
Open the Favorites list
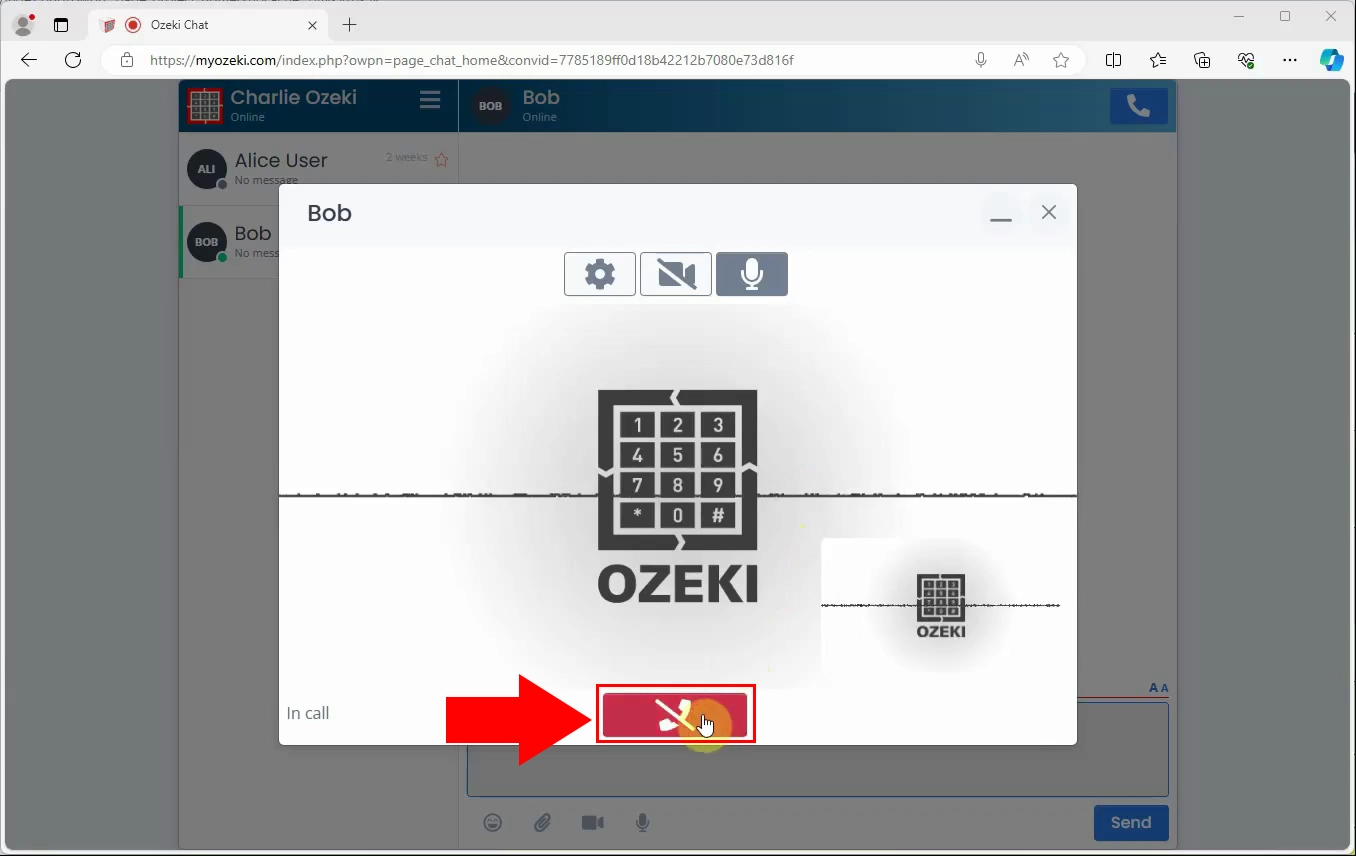point(1158,60)
